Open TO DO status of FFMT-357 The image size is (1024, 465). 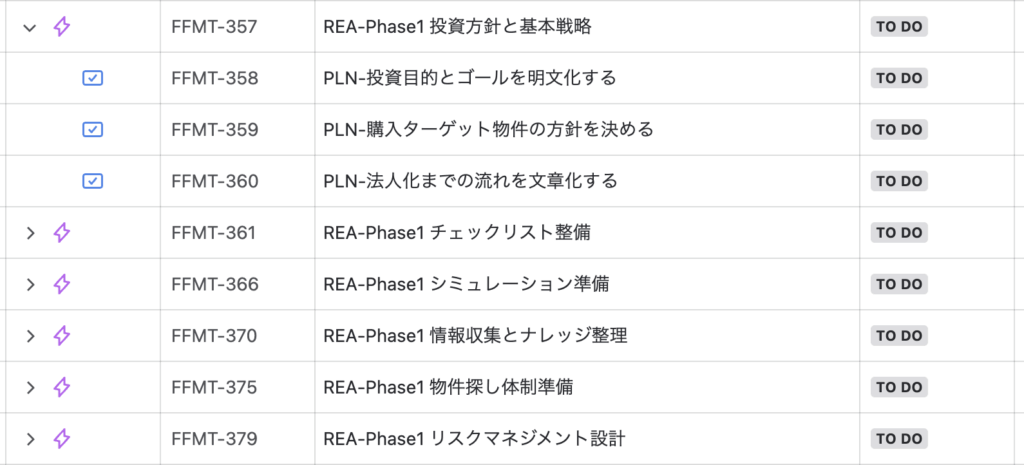[x=899, y=27]
